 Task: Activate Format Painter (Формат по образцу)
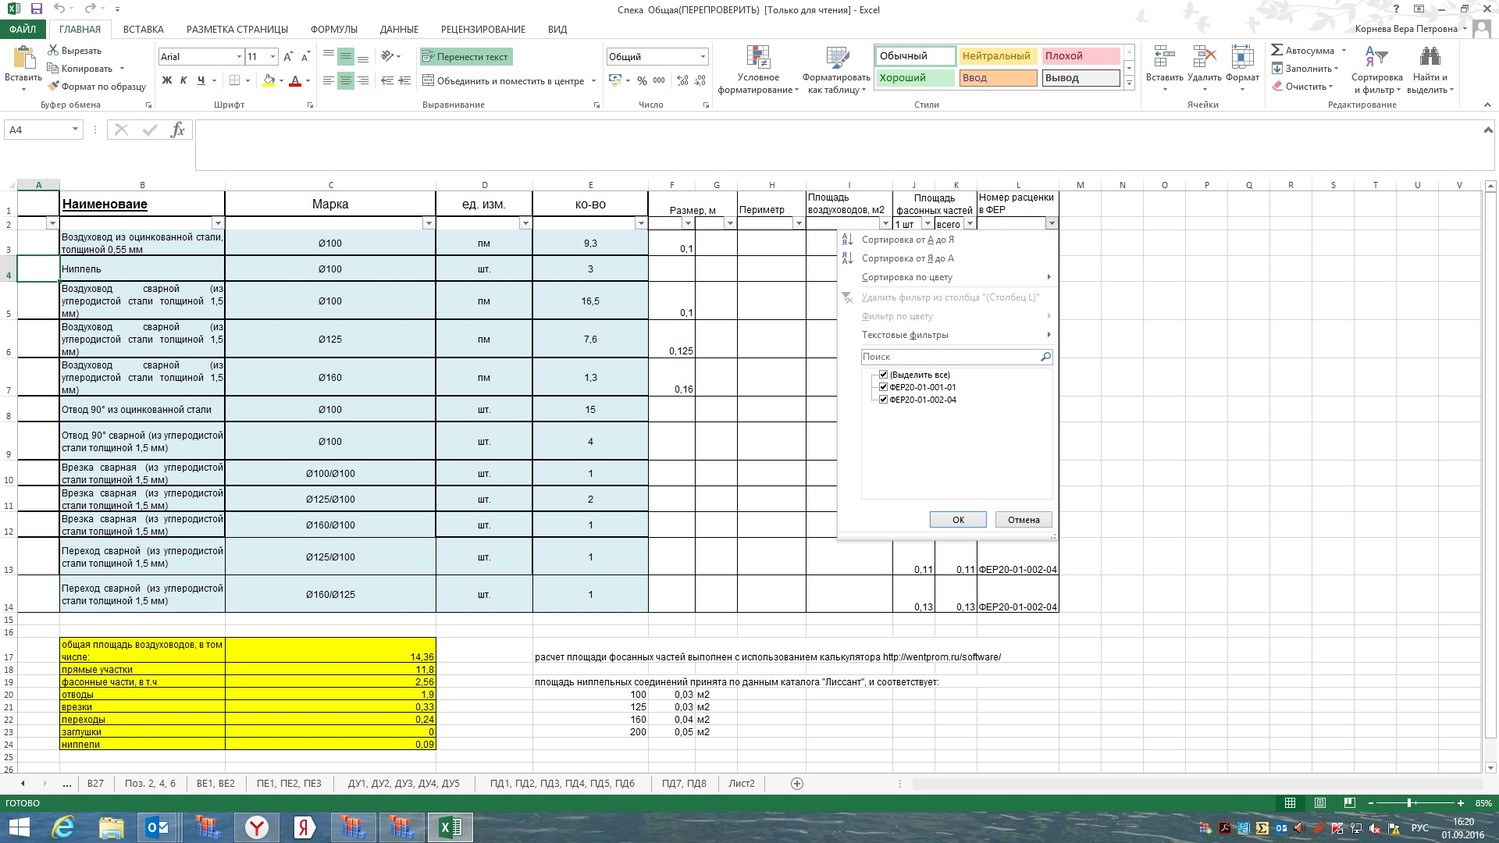(97, 86)
